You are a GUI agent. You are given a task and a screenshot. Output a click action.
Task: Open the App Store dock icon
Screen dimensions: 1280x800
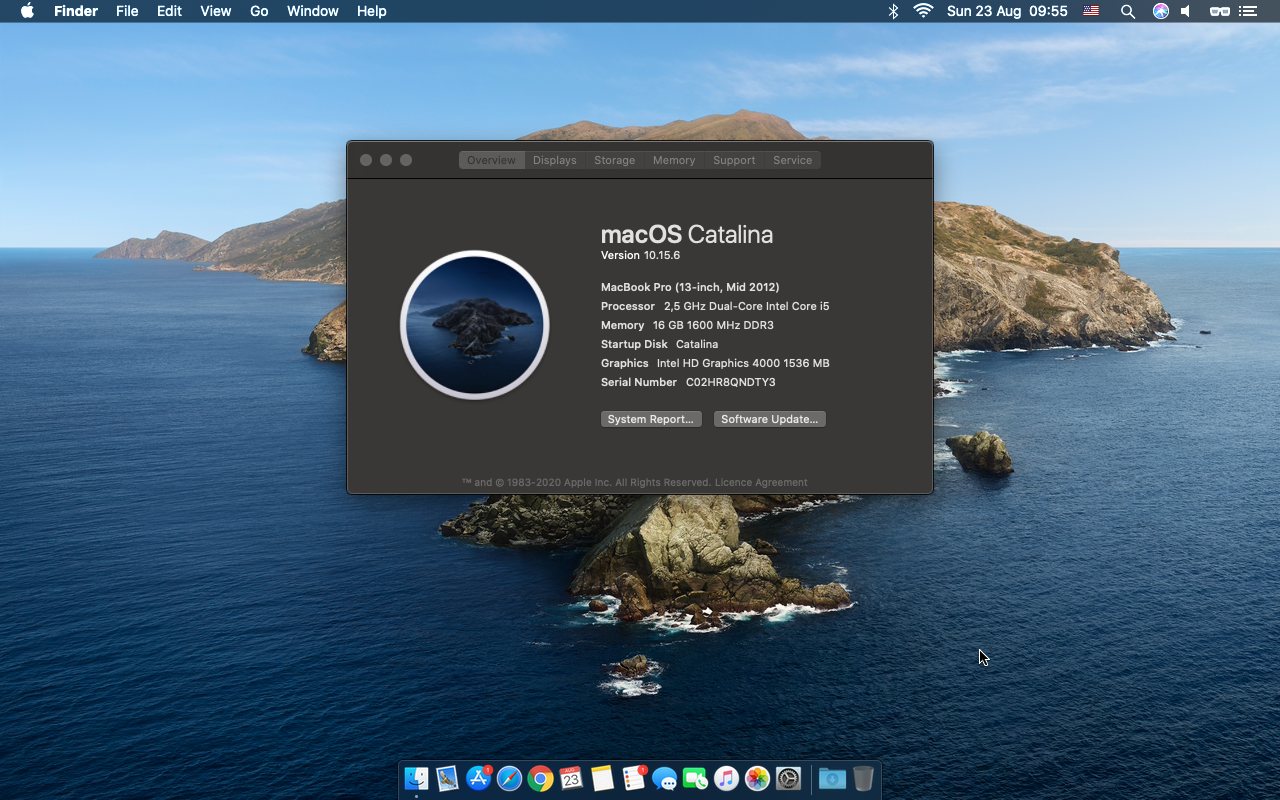[x=479, y=778]
